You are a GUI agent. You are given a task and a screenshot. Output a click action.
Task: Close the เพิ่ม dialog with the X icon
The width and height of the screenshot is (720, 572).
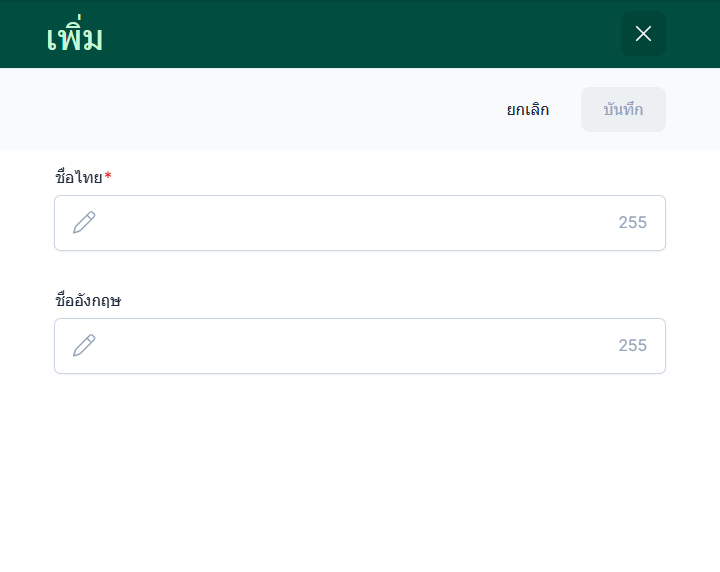pyautogui.click(x=643, y=34)
